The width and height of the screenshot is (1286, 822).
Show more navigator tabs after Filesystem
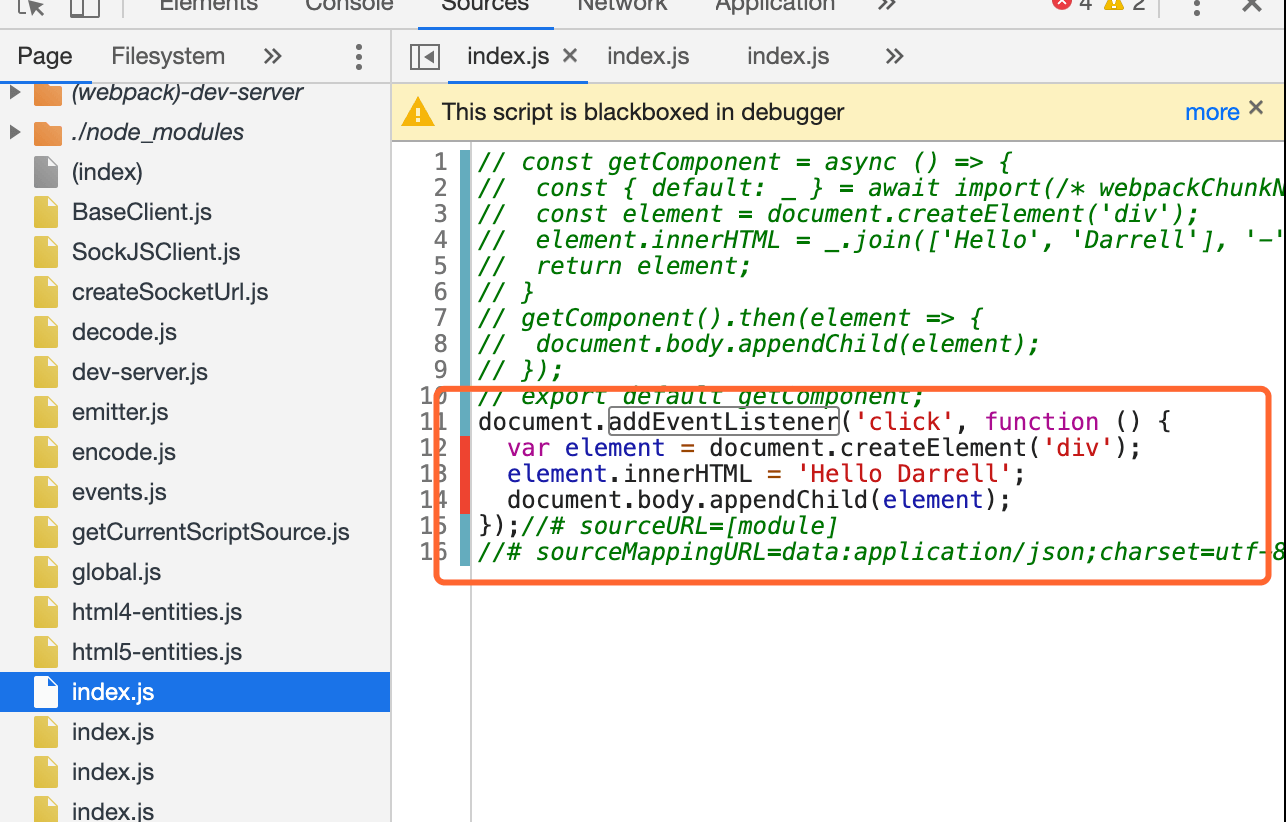pyautogui.click(x=272, y=57)
